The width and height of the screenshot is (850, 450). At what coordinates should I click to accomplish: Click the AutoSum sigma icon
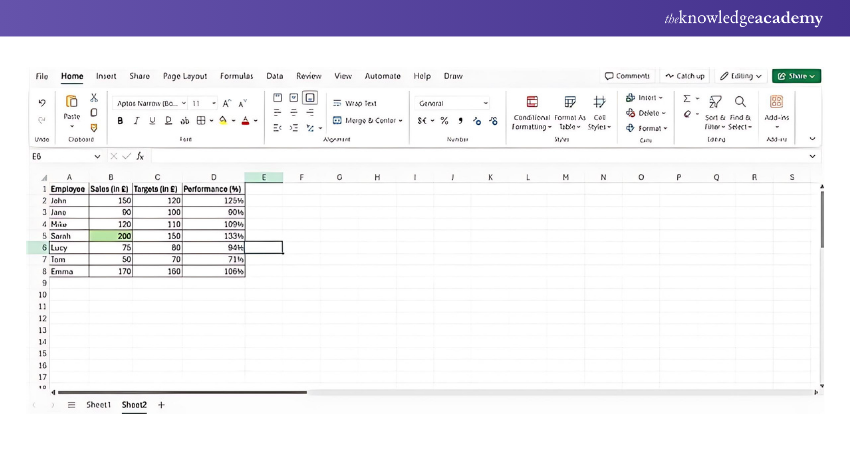687,99
